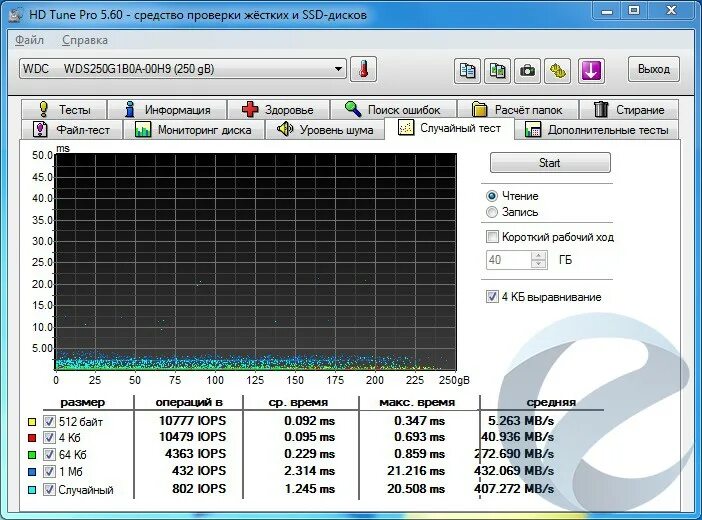
Task: Open the Здоровье tab
Action: point(278,109)
